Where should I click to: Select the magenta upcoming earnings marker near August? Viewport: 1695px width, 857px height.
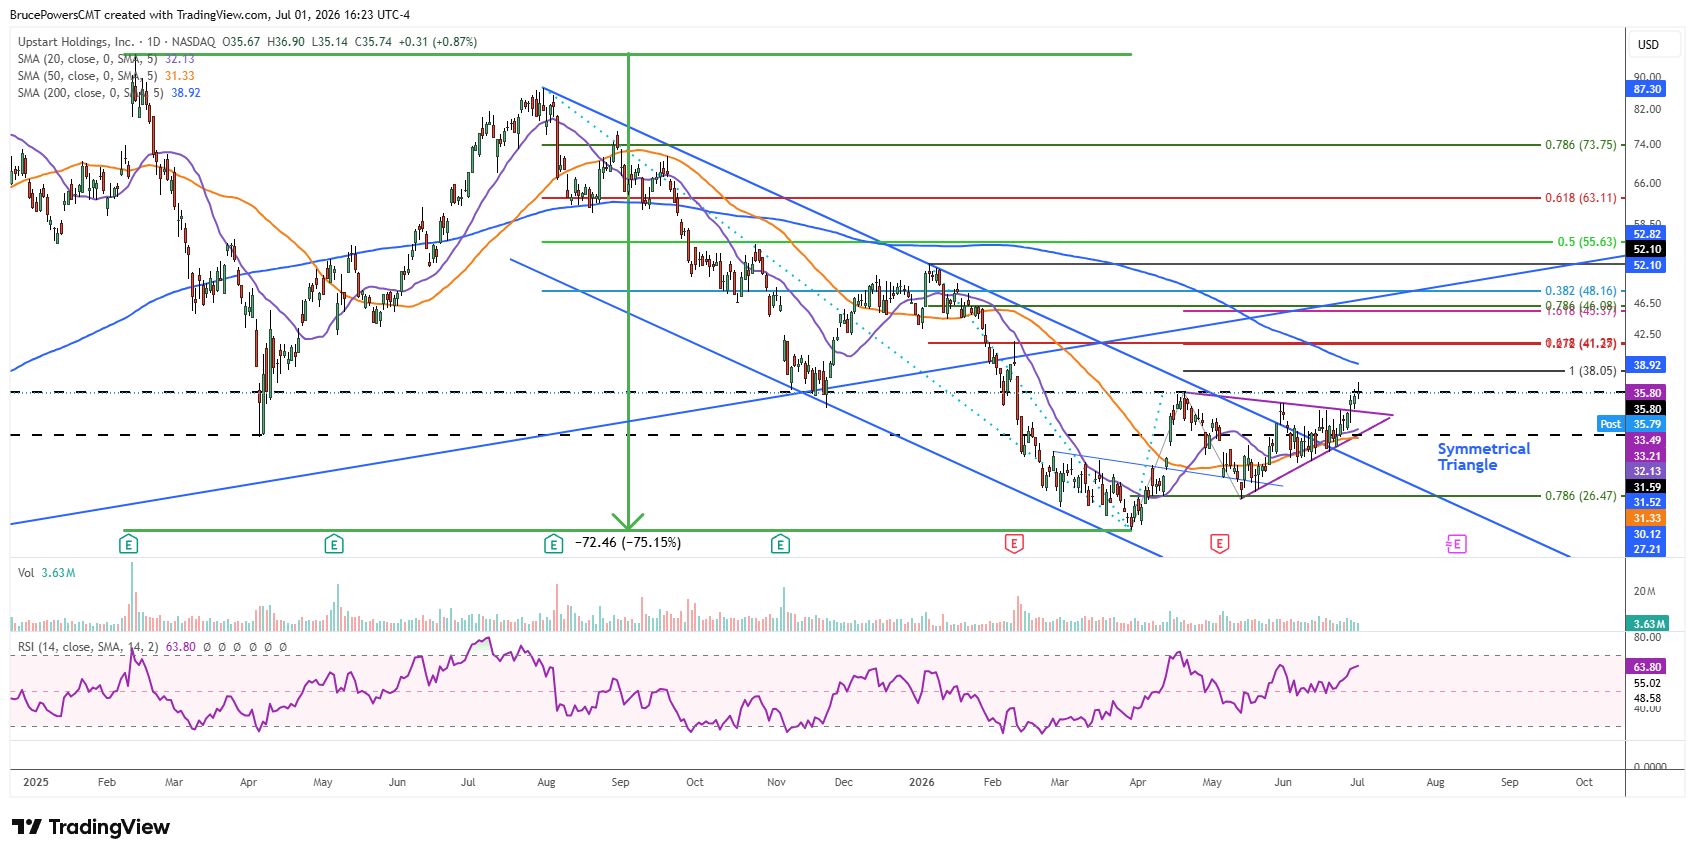[1456, 544]
